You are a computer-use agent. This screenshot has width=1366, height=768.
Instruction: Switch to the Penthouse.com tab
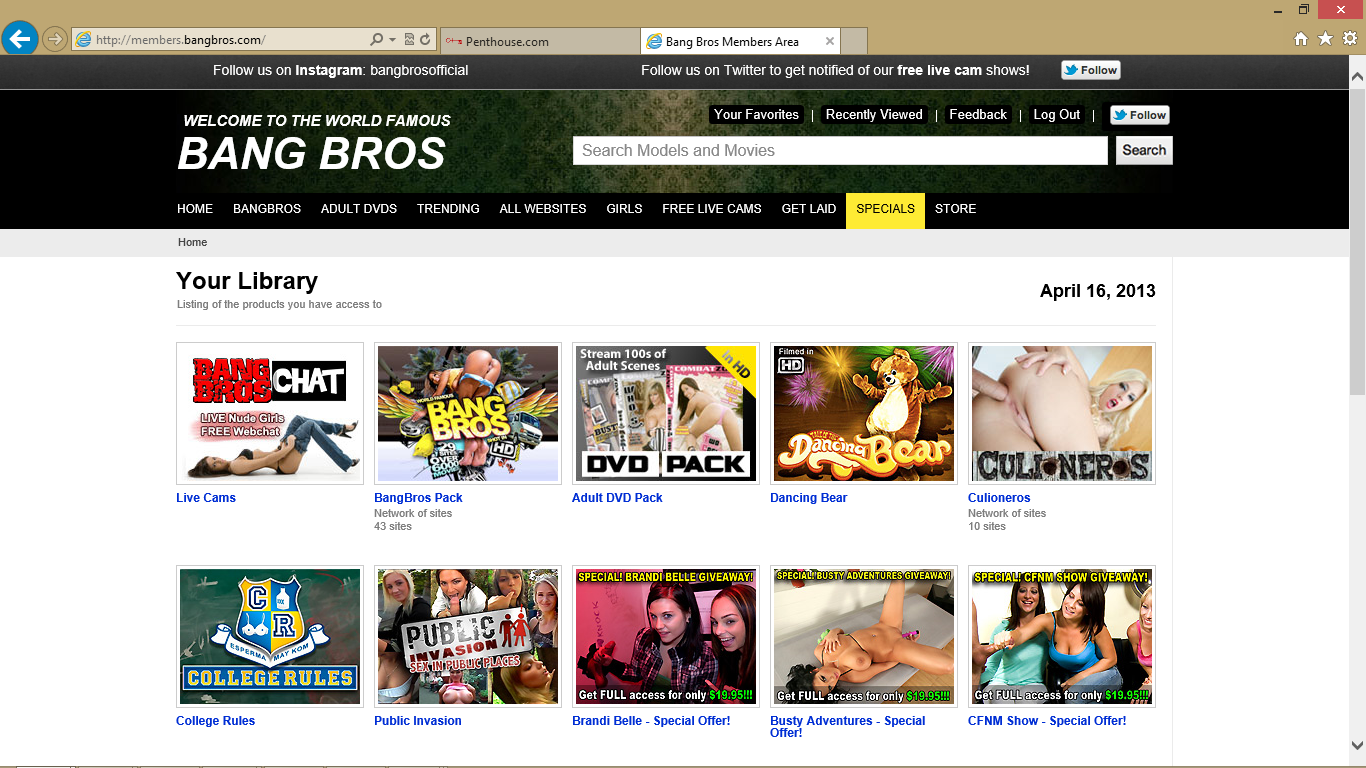[x=540, y=41]
